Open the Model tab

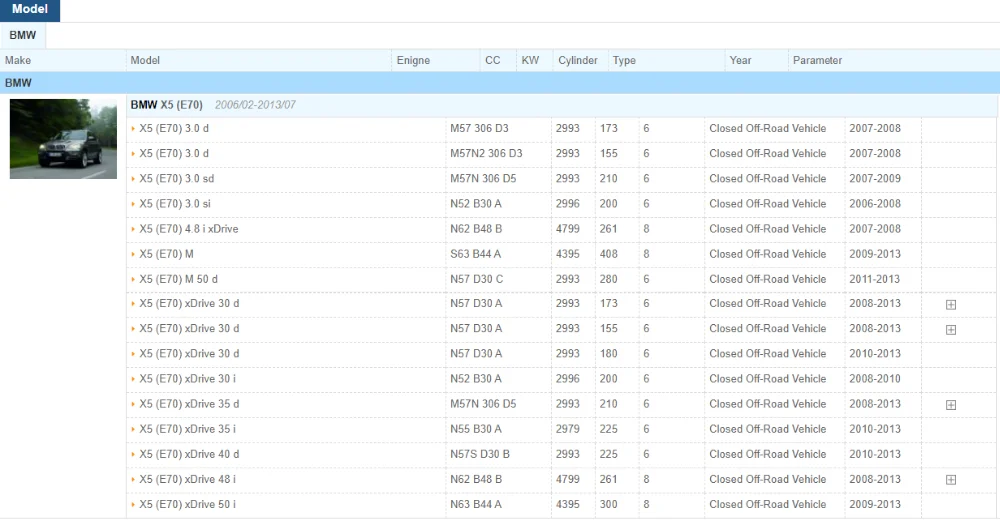click(x=30, y=10)
